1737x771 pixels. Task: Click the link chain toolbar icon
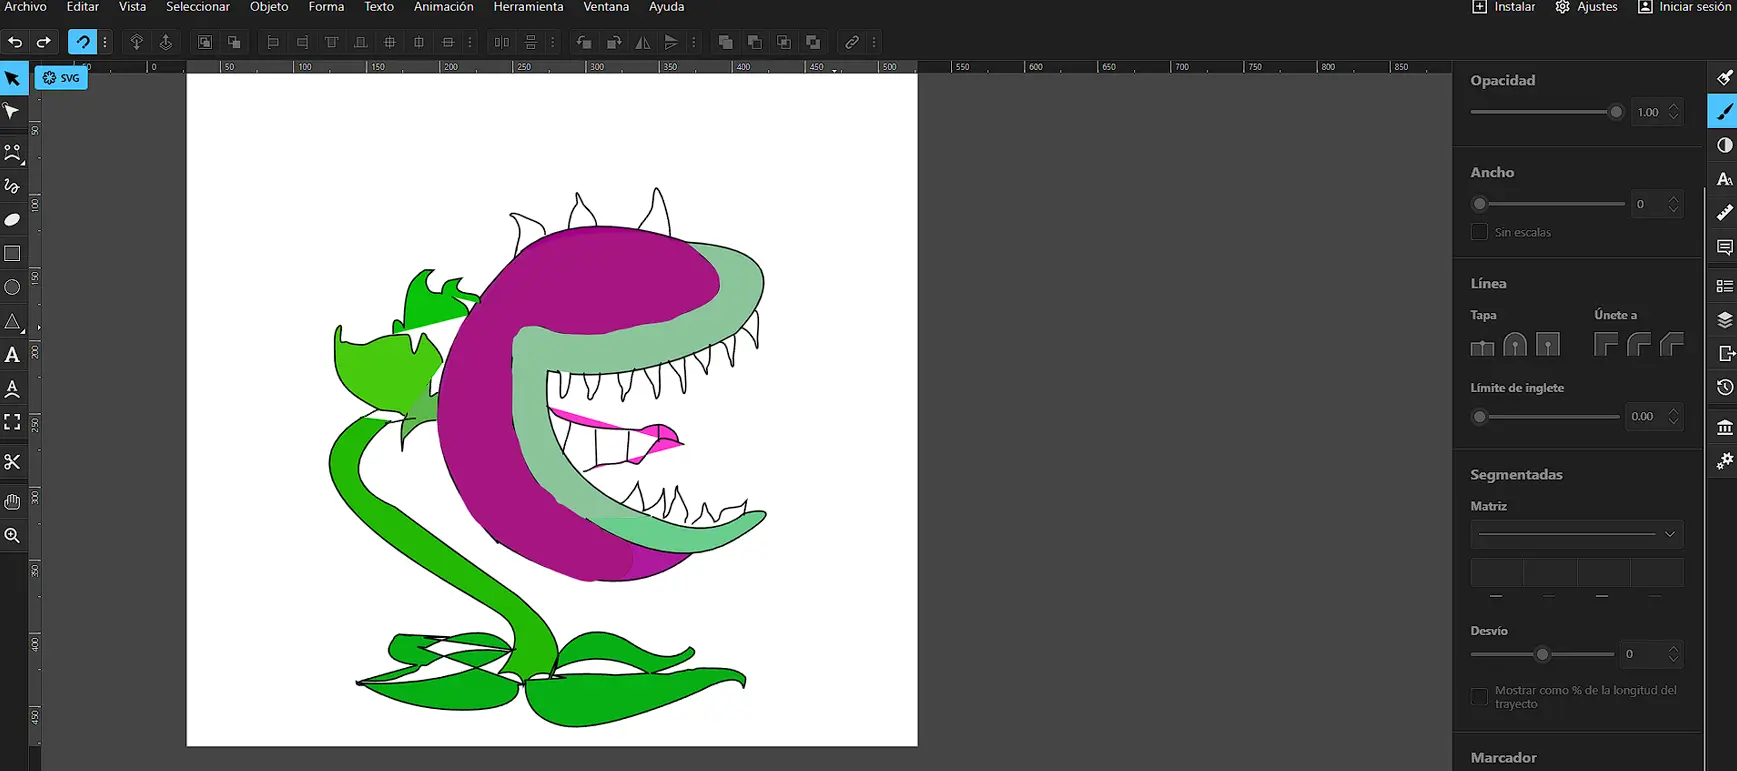[851, 42]
